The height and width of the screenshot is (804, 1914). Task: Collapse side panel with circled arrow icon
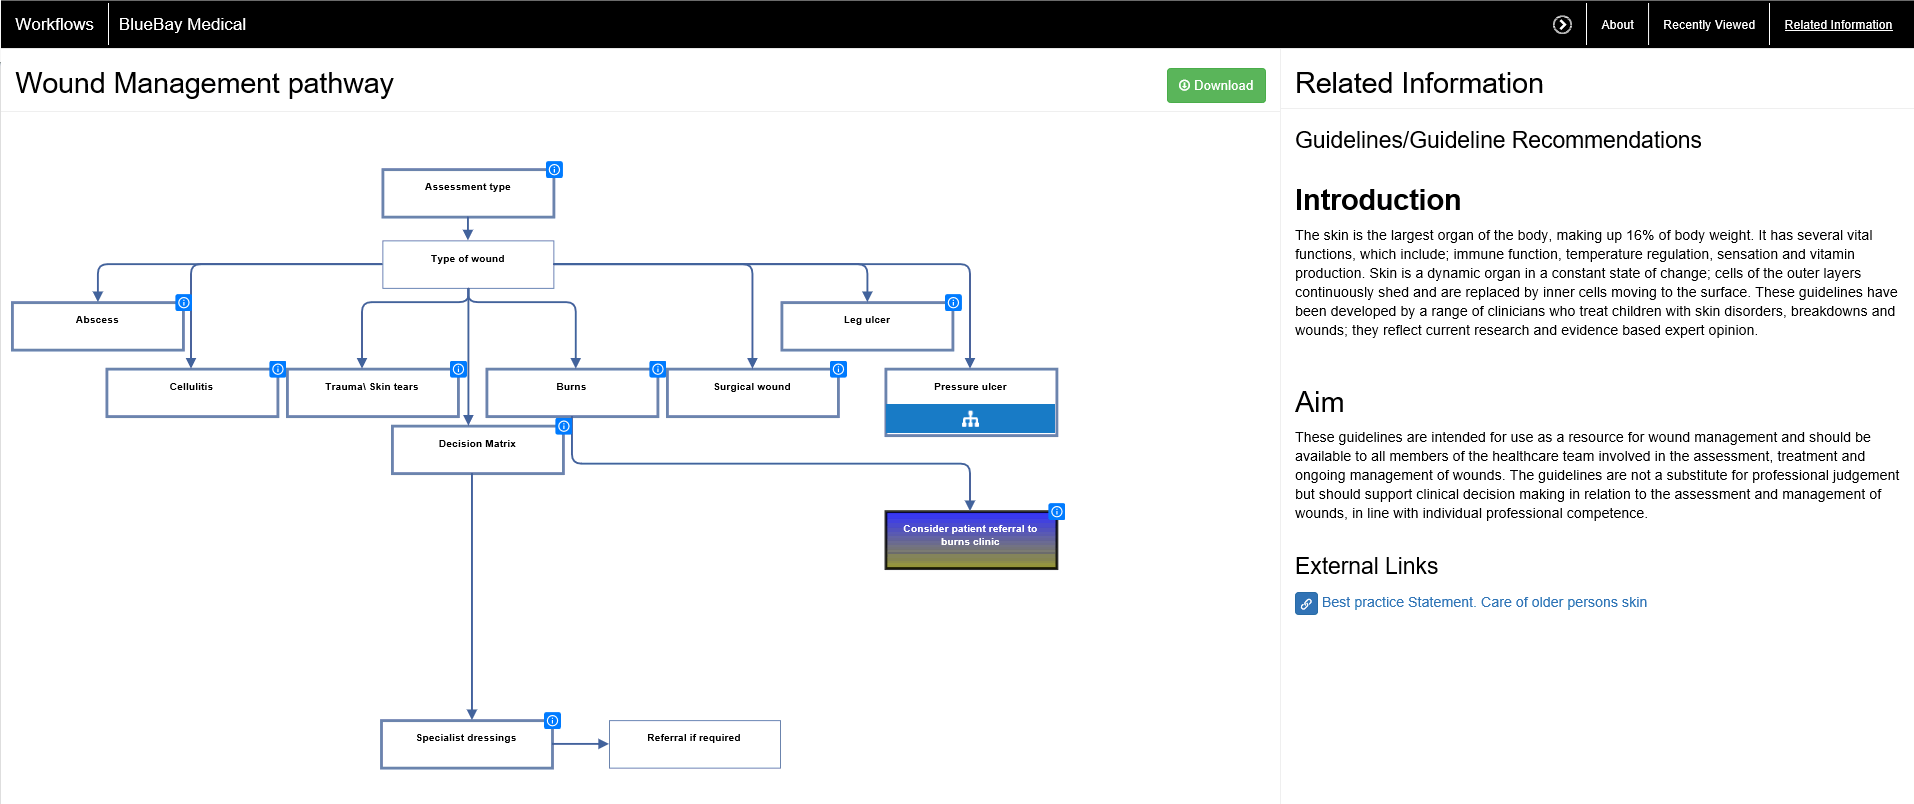1562,25
